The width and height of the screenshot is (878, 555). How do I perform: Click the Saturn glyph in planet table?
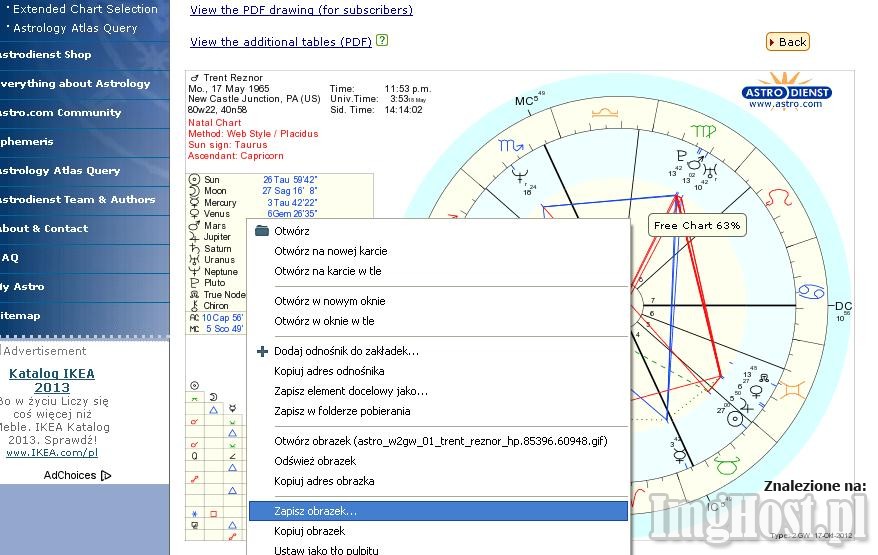[194, 248]
